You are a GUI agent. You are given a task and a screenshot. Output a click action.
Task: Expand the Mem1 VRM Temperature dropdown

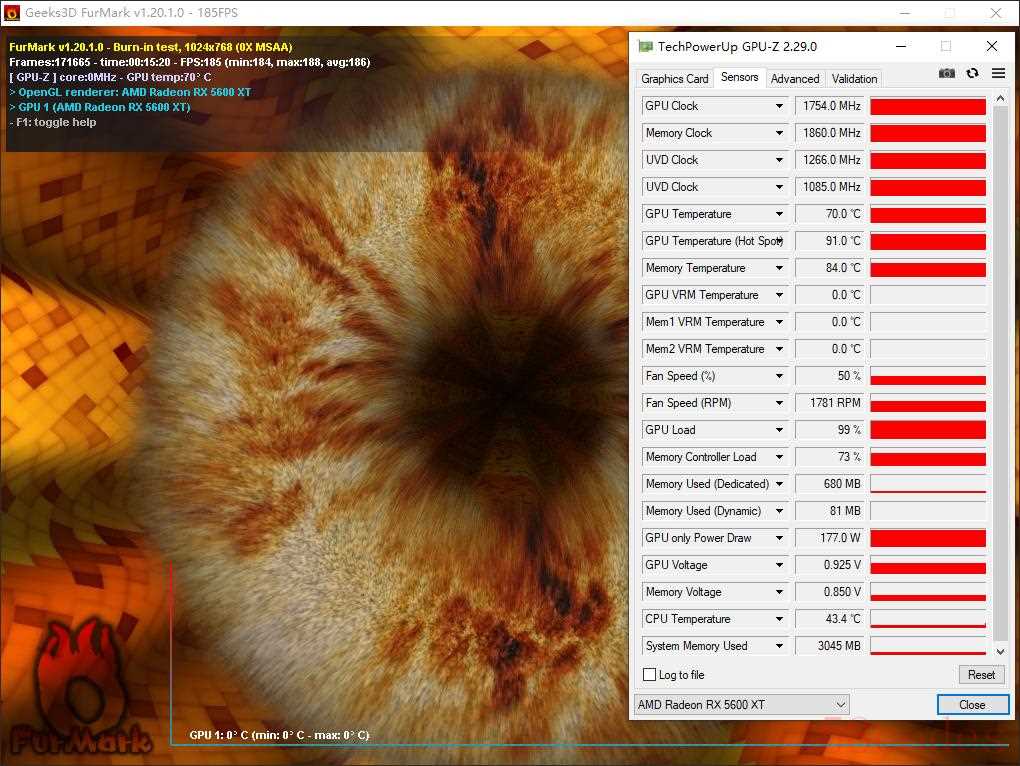[779, 322]
